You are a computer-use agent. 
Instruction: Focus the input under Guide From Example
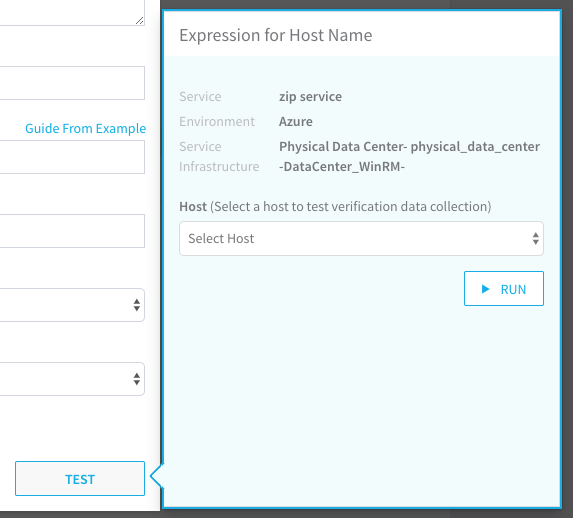pyautogui.click(x=72, y=157)
